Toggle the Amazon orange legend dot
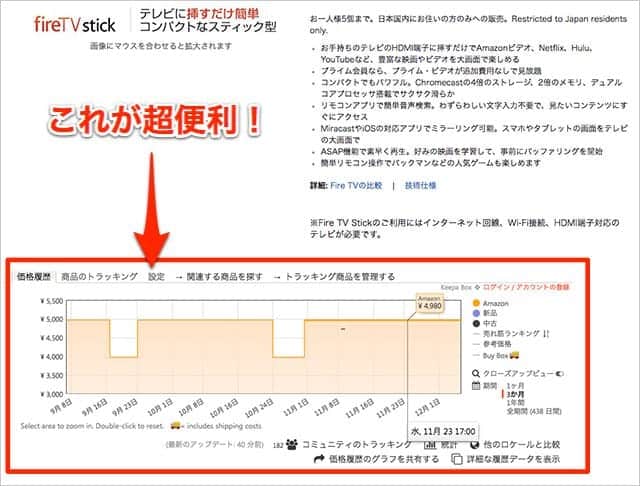Viewport: 640px width, 486px height. tap(476, 303)
